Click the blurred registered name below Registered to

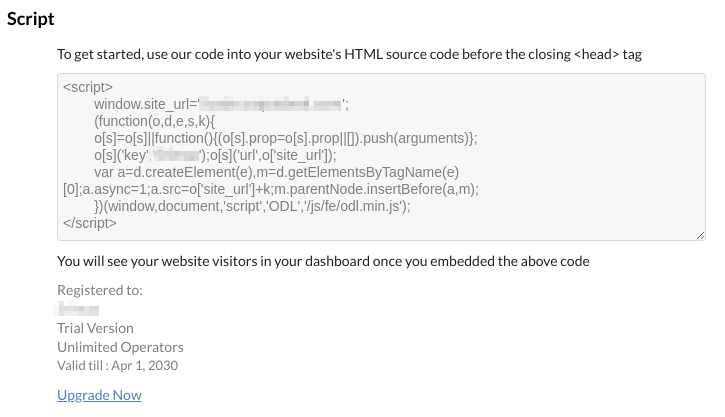point(78,309)
